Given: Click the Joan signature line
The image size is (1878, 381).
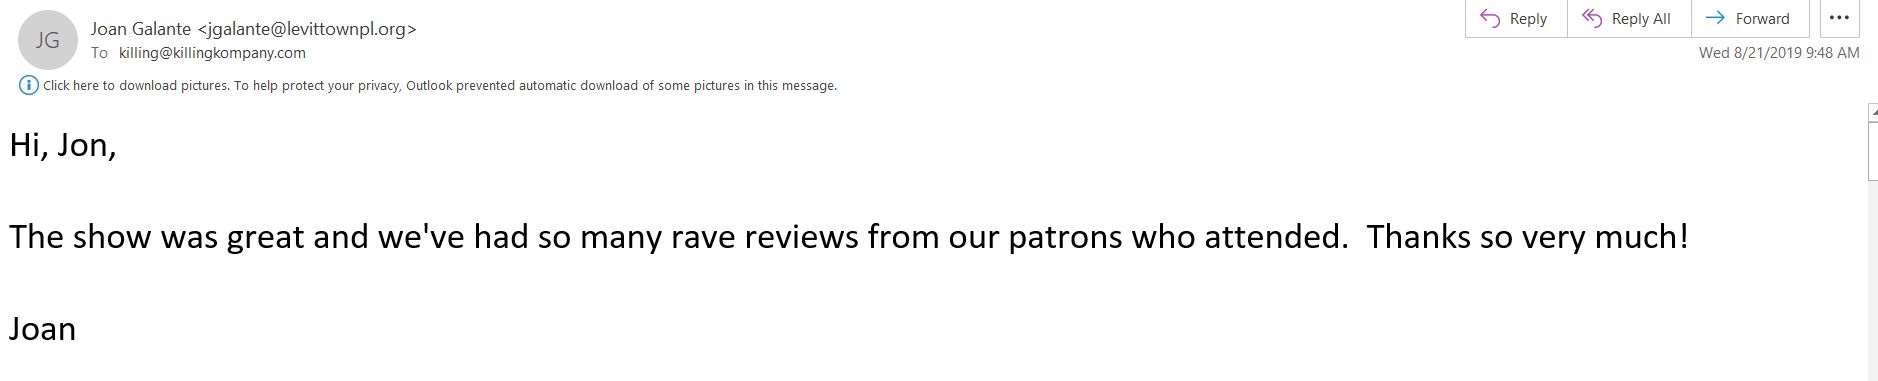Looking at the screenshot, I should (43, 329).
